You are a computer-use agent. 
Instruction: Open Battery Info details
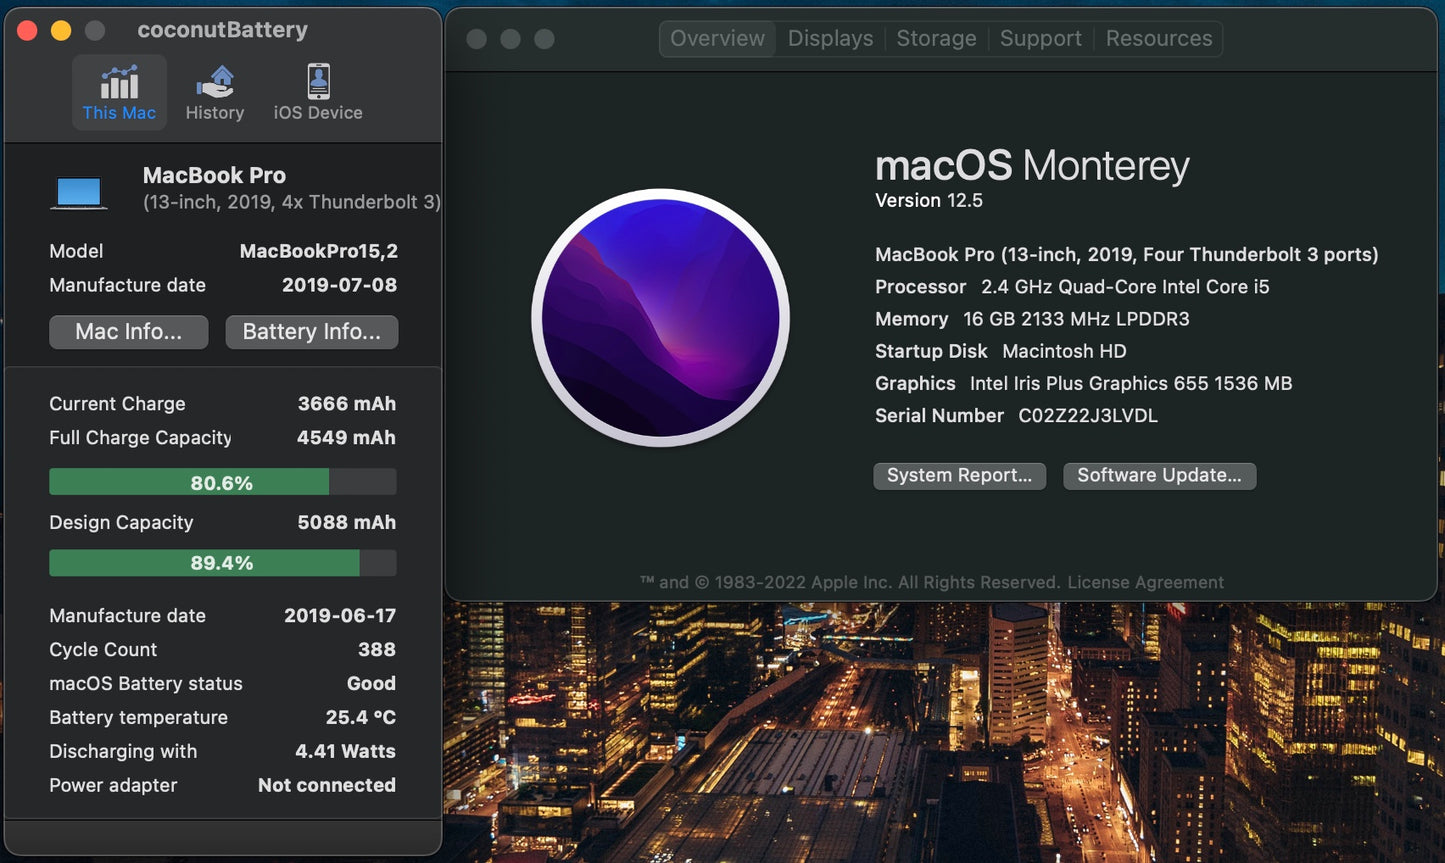click(x=311, y=331)
